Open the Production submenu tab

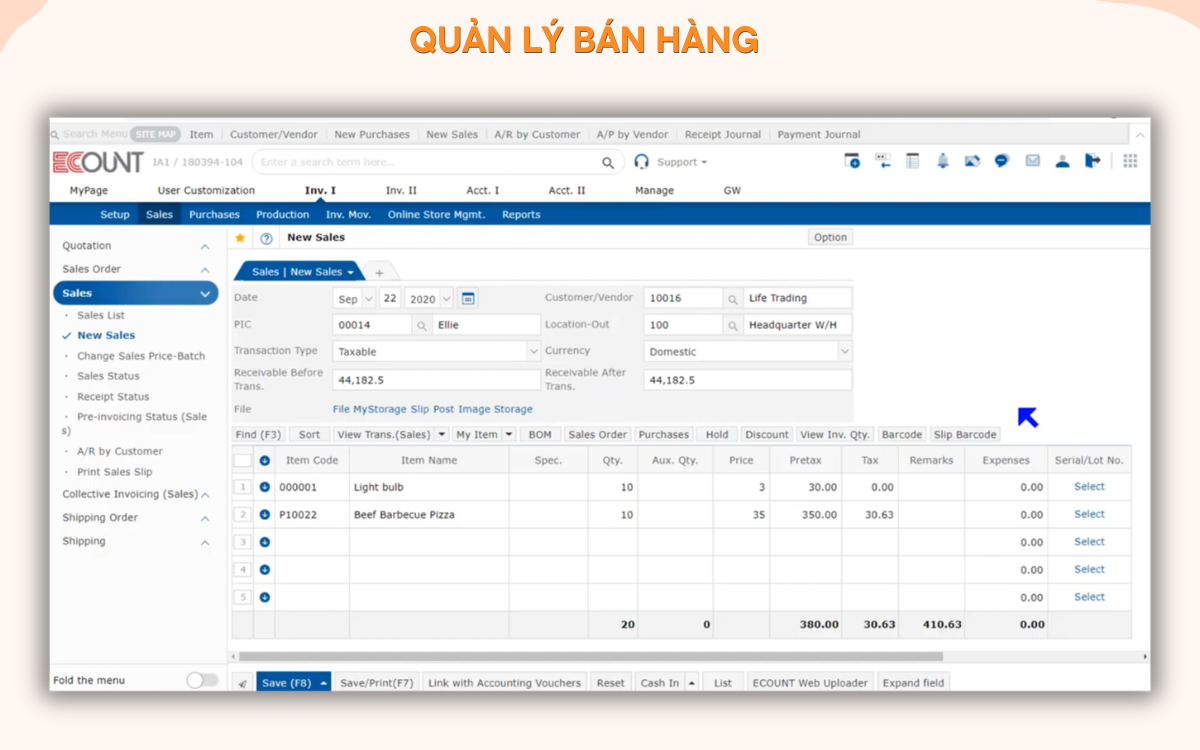(282, 215)
